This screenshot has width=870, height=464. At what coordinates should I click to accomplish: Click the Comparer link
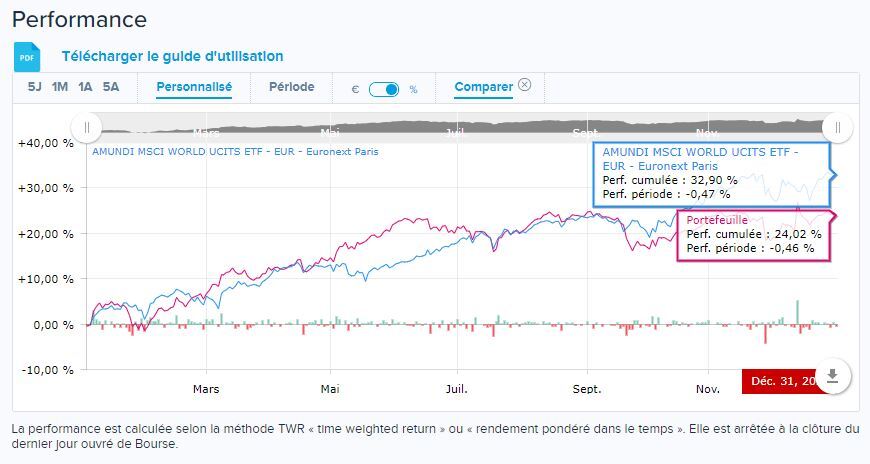[x=483, y=87]
